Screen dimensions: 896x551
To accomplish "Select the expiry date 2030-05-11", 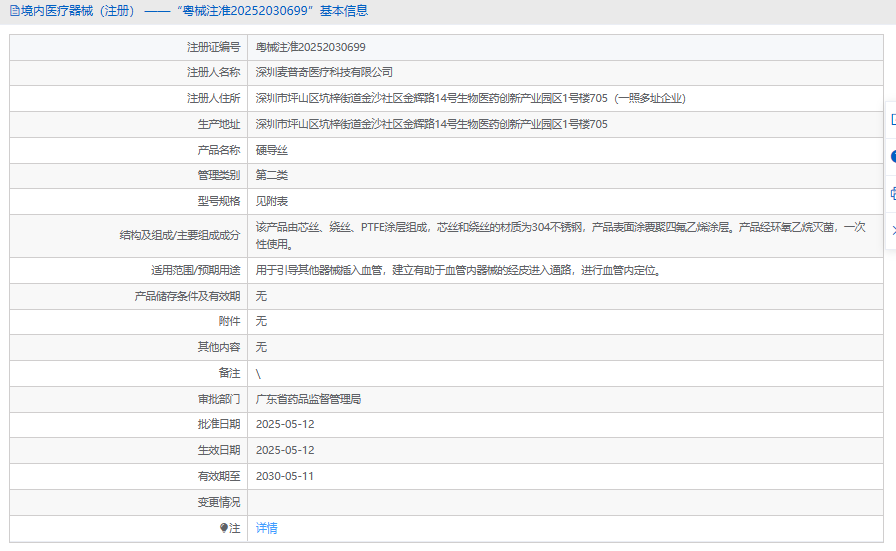I will (x=285, y=476).
